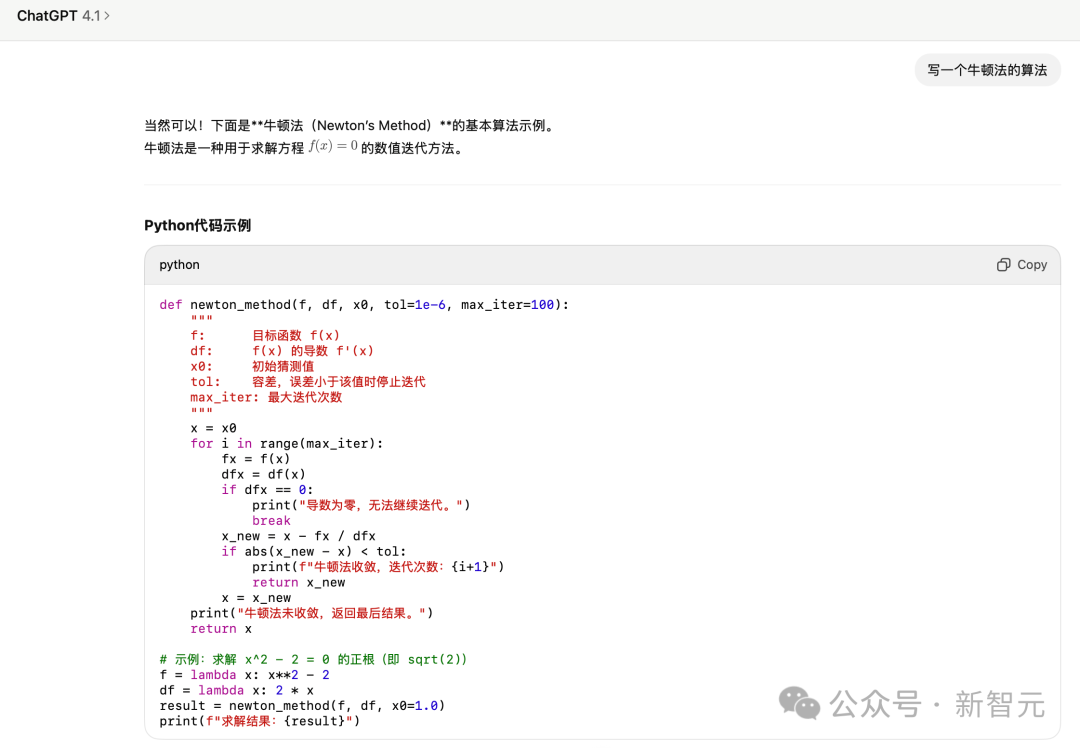Click the inline f(x)=0 math formula
The image size is (1080, 748).
coord(332,147)
